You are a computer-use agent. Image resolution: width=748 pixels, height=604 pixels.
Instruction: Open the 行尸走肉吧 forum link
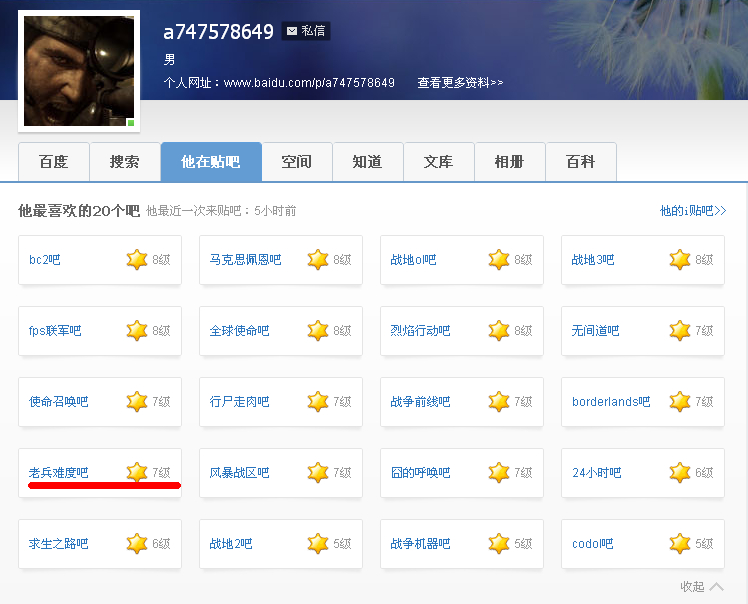[239, 402]
